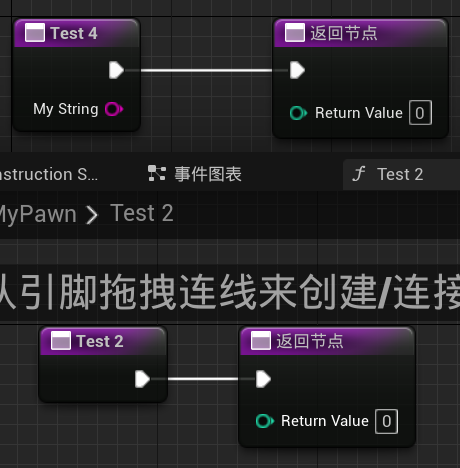Click the bottom 返回节点 node's header icon

[x=261, y=341]
